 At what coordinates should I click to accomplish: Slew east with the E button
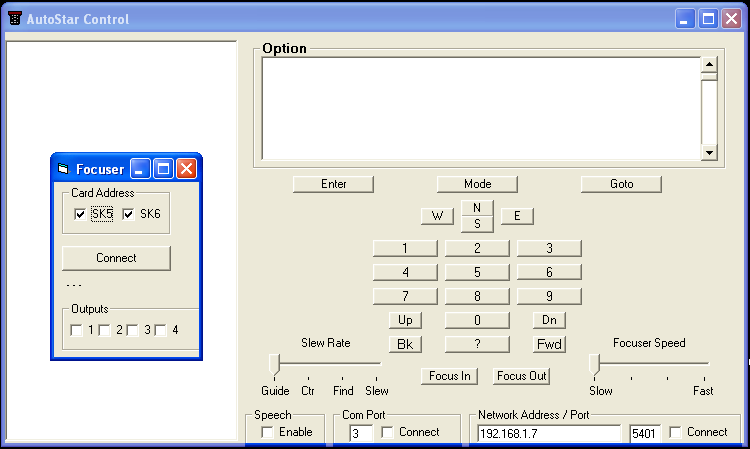click(x=517, y=216)
